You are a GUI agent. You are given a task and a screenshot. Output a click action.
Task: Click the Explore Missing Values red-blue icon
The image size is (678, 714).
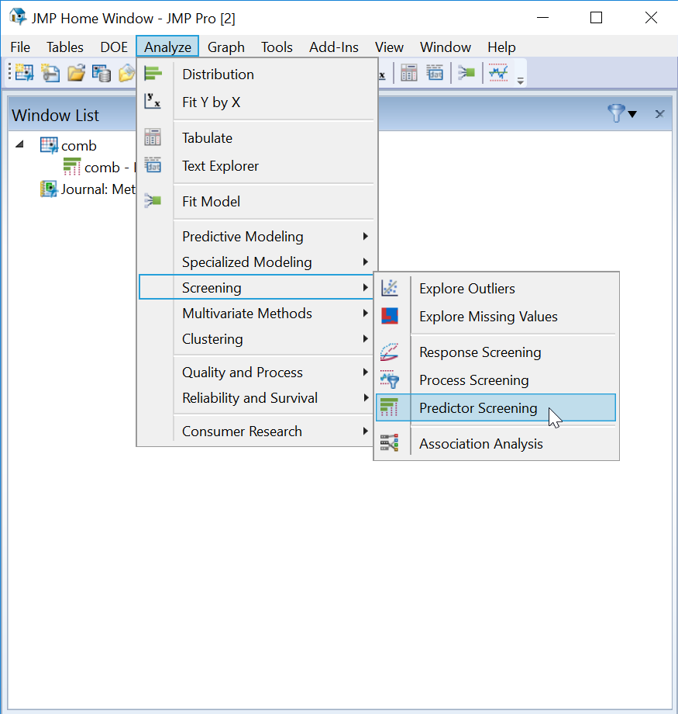point(390,316)
